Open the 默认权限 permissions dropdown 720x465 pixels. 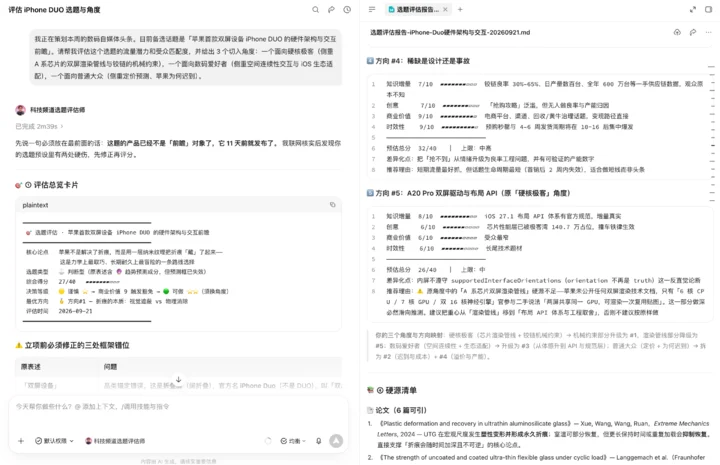pos(54,441)
